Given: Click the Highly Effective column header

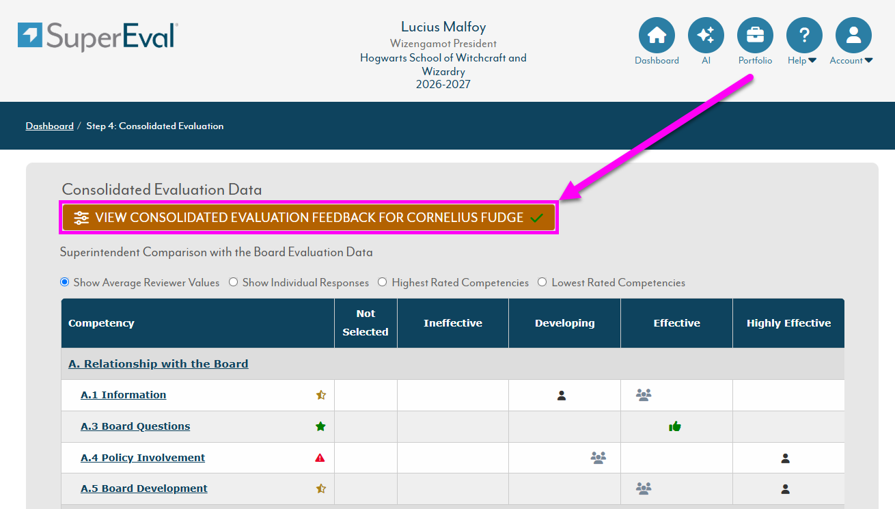Looking at the screenshot, I should [x=788, y=323].
